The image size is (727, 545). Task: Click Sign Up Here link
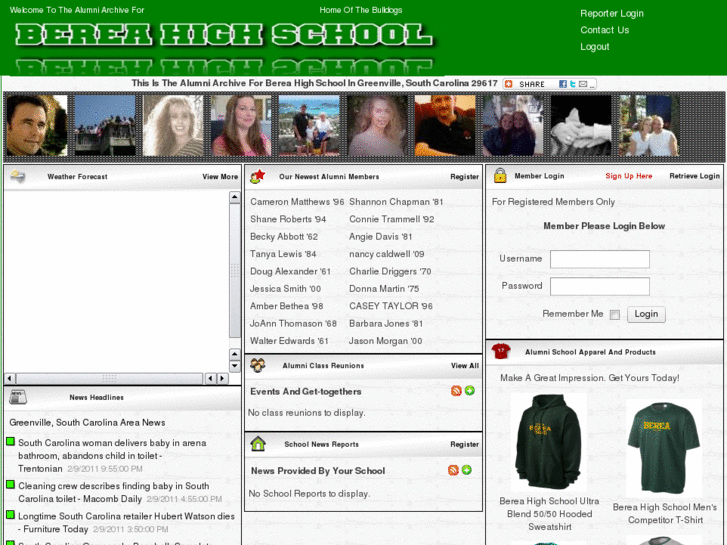pos(629,176)
